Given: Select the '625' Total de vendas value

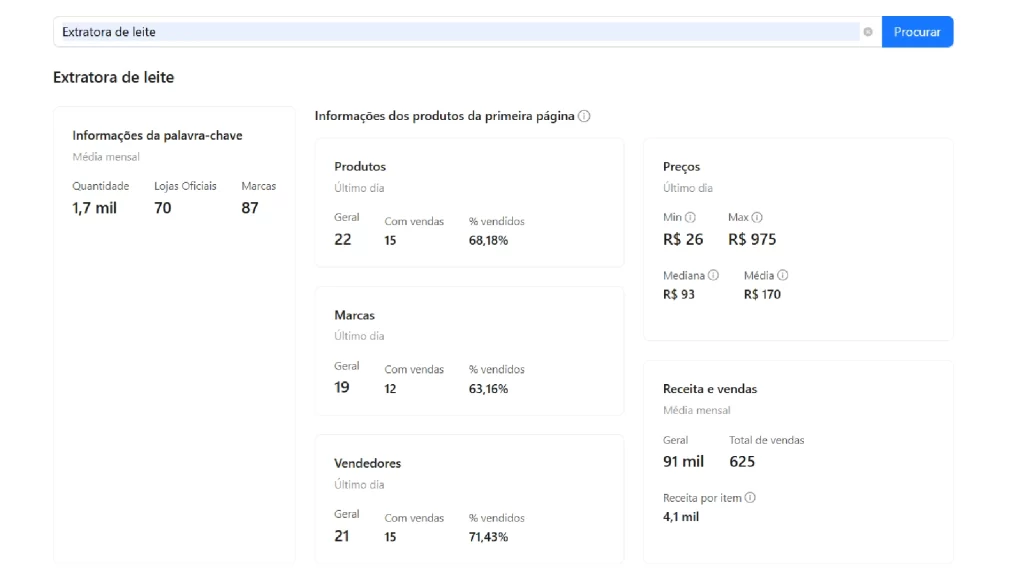Looking at the screenshot, I should (x=742, y=461).
